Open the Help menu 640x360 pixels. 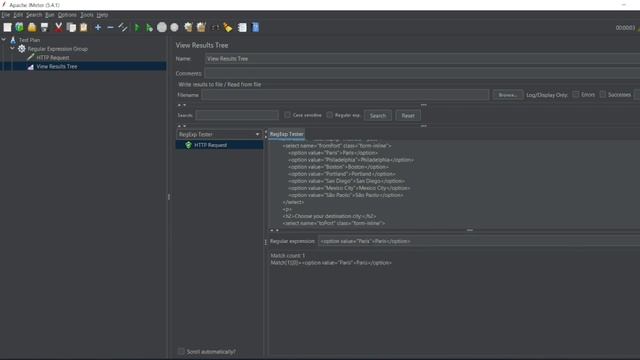[102, 15]
